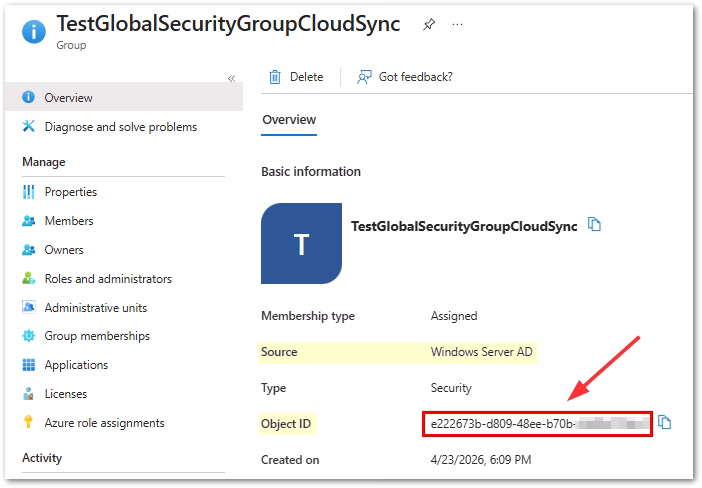Open Licenses page
The width and height of the screenshot is (702, 488).
[x=65, y=394]
